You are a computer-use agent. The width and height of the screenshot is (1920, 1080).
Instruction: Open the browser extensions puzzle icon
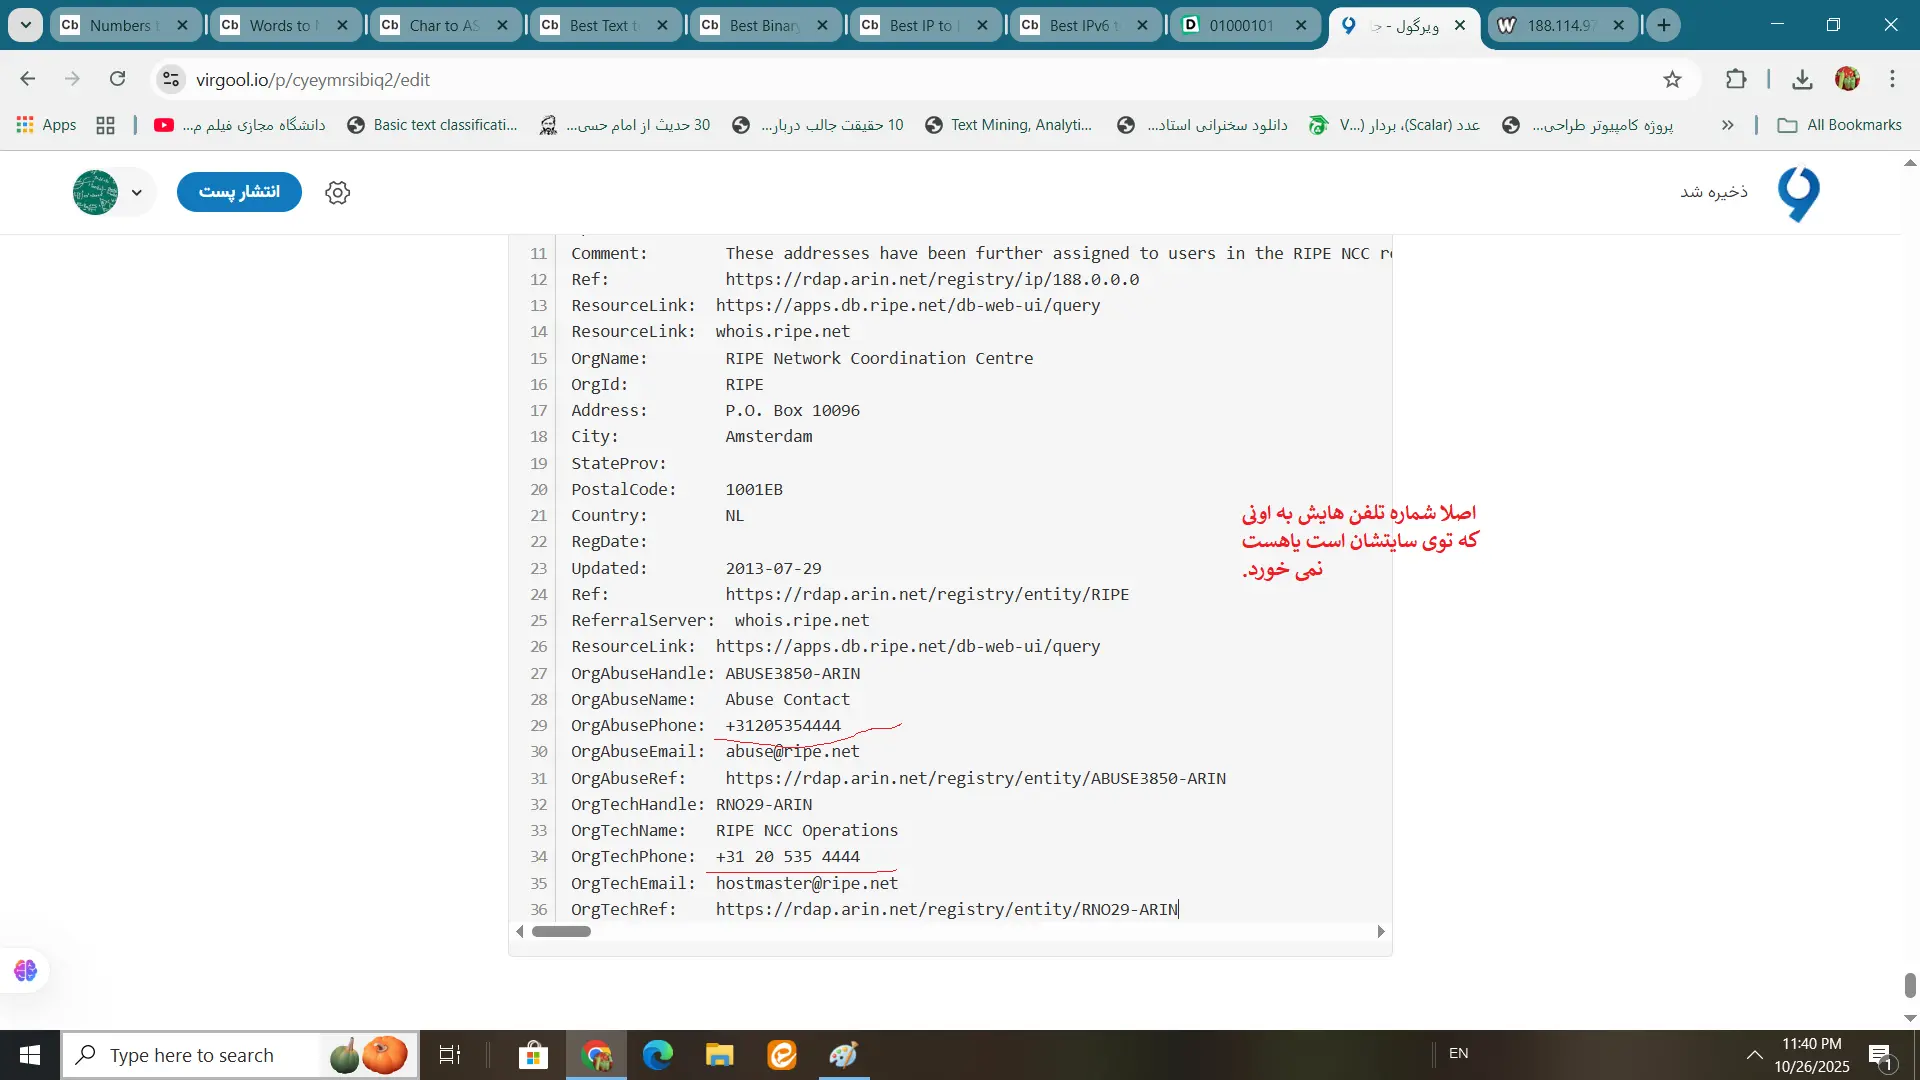1736,79
